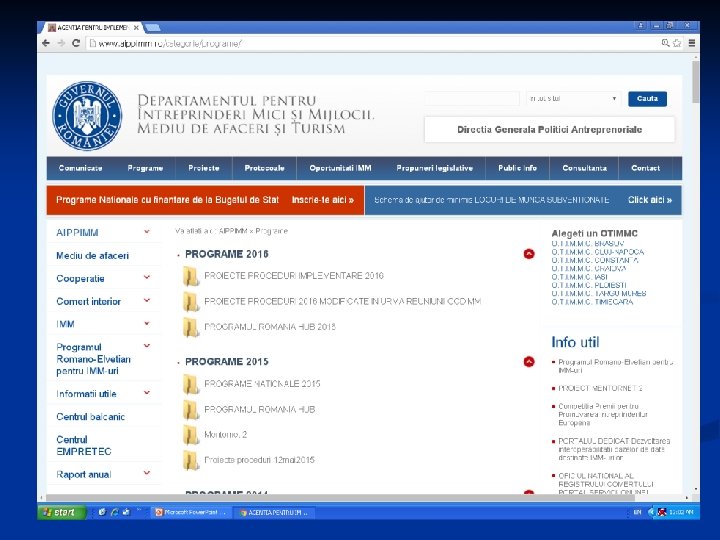Open the Protocoale menu item
Viewport: 720px width, 540px height.
(264, 168)
